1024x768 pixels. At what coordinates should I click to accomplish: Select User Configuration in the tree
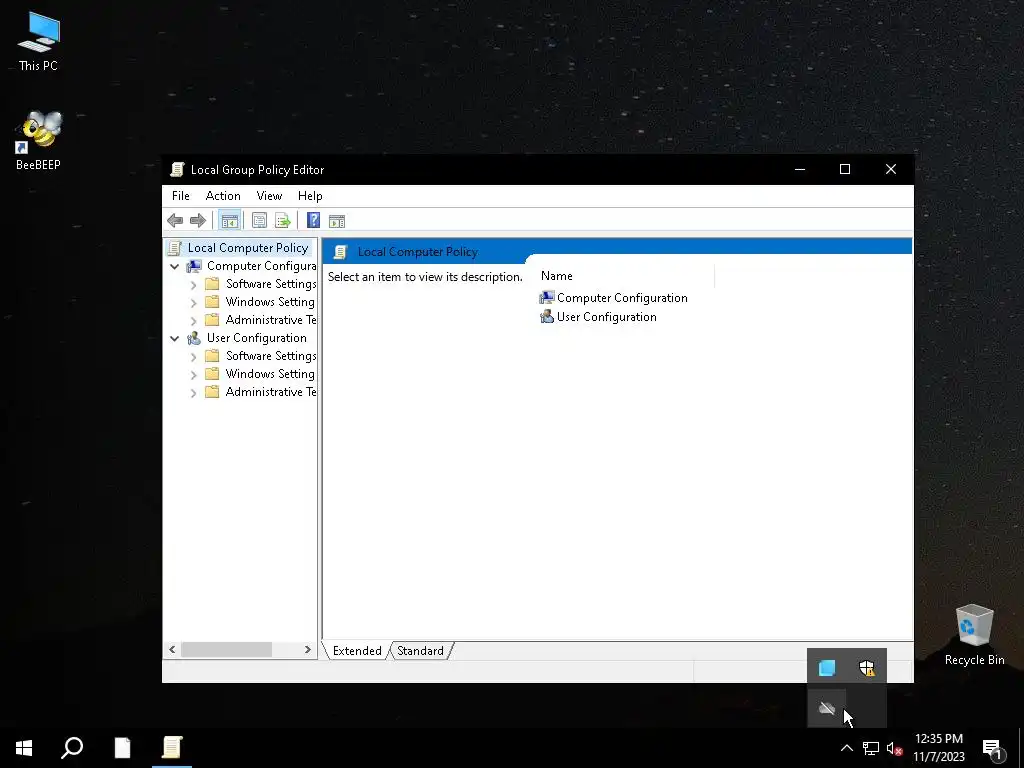pyautogui.click(x=257, y=338)
